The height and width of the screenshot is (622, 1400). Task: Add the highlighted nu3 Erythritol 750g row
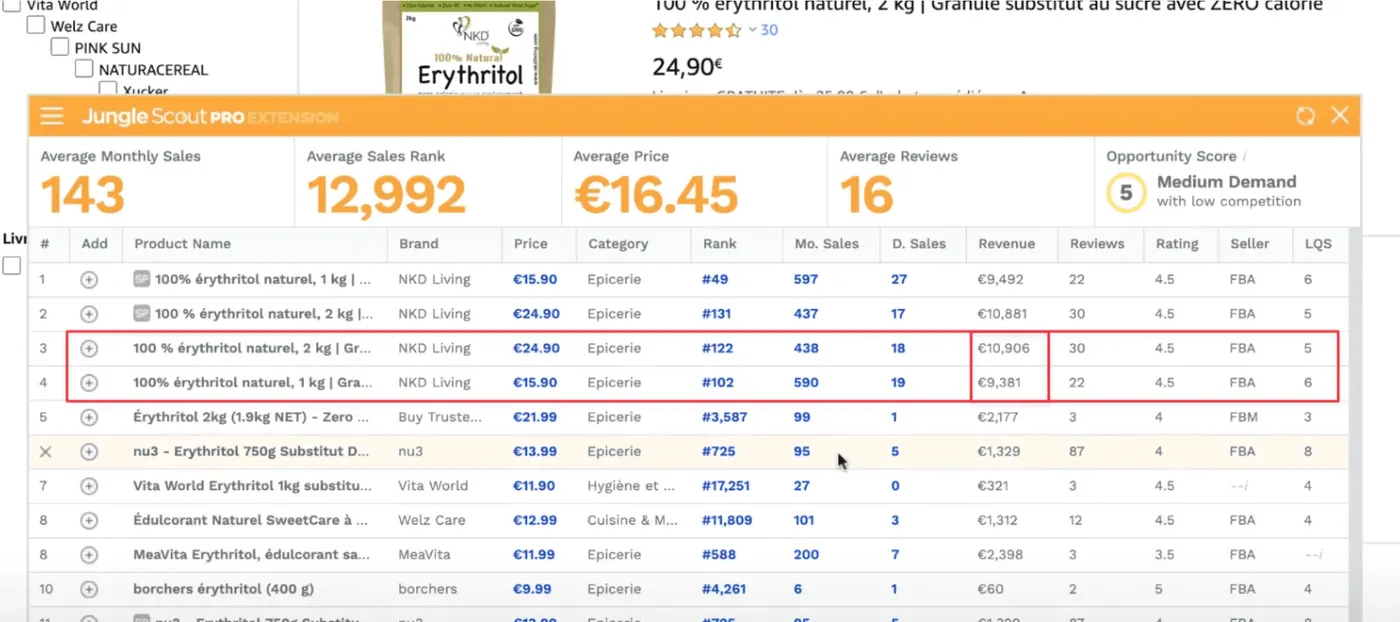(89, 452)
